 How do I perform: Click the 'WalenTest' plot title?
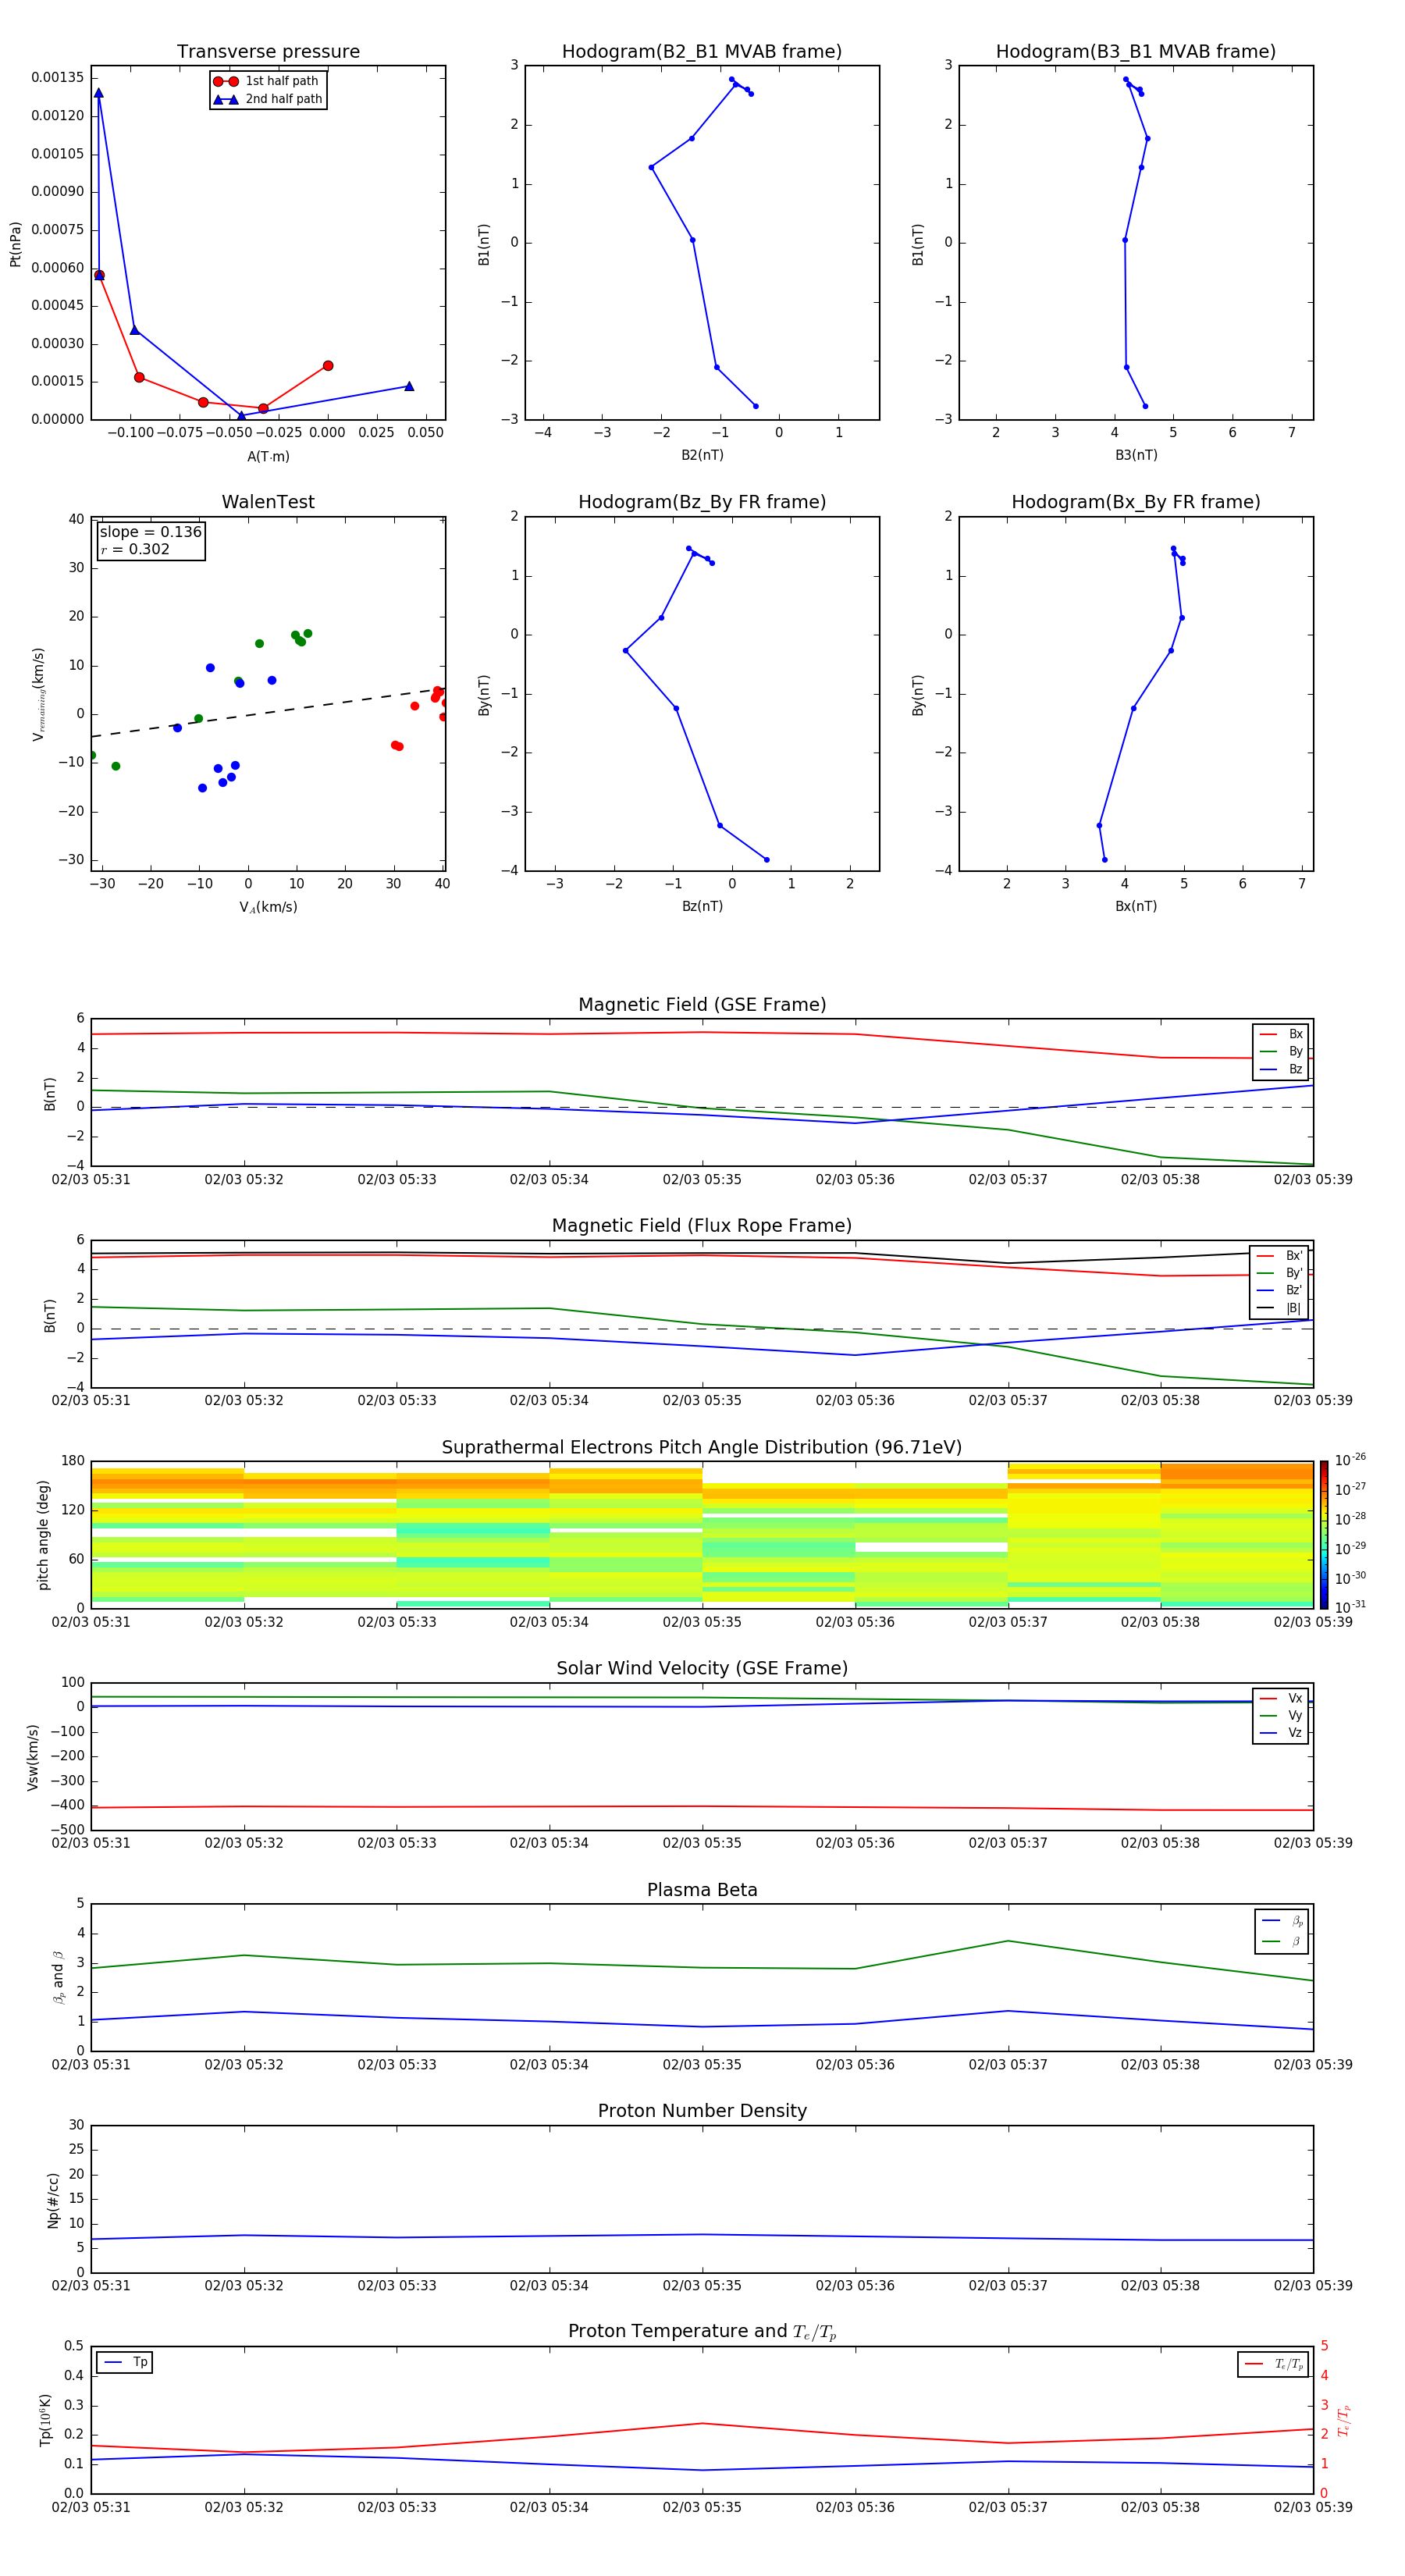pos(268,502)
